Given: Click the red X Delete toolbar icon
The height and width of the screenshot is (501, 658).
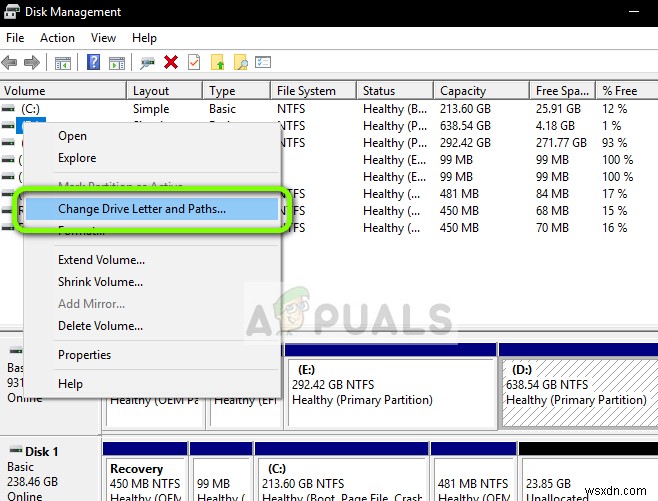Looking at the screenshot, I should point(171,63).
